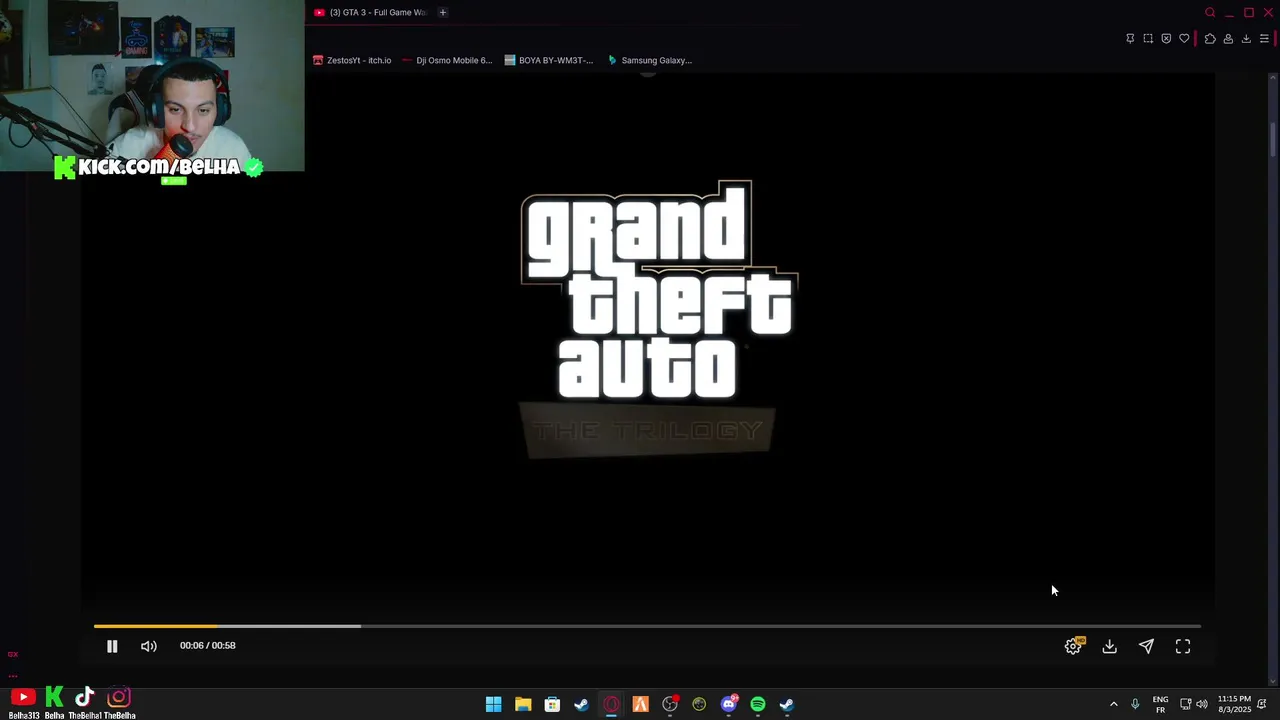Click the GX sidebar button
Image resolution: width=1280 pixels, height=720 pixels.
(x=13, y=654)
